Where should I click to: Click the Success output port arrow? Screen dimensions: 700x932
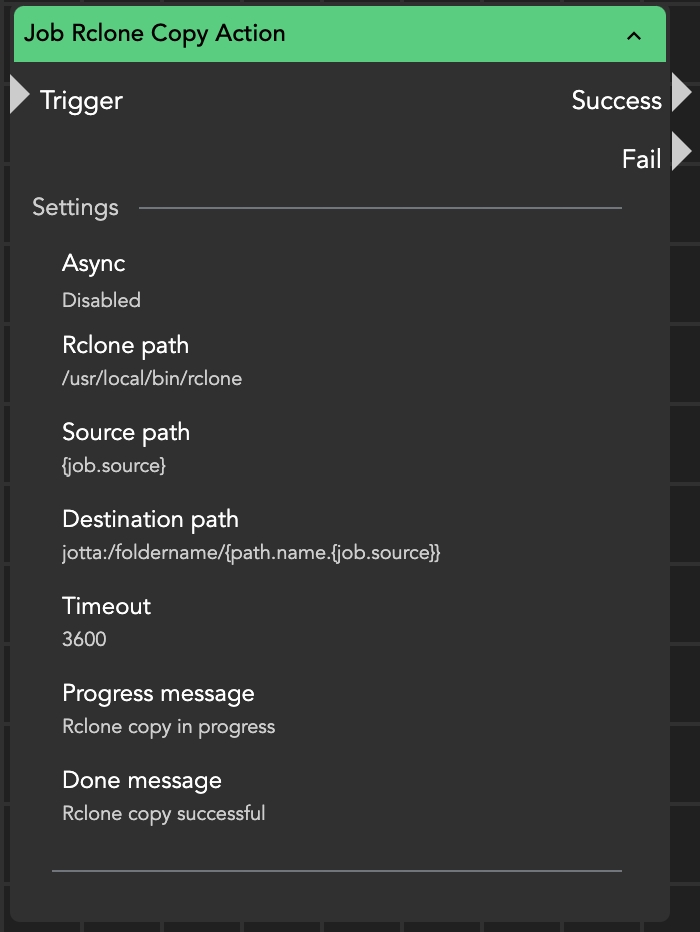(681, 93)
